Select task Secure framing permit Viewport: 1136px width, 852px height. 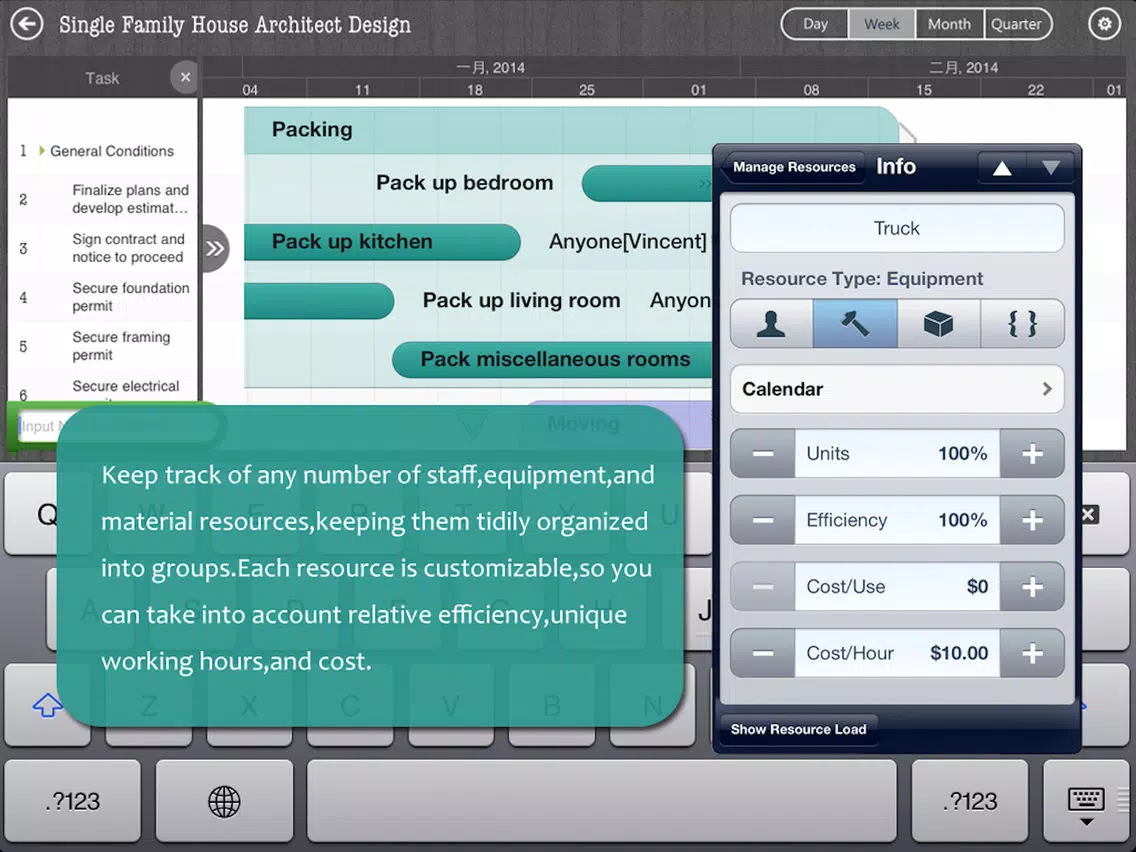[121, 346]
